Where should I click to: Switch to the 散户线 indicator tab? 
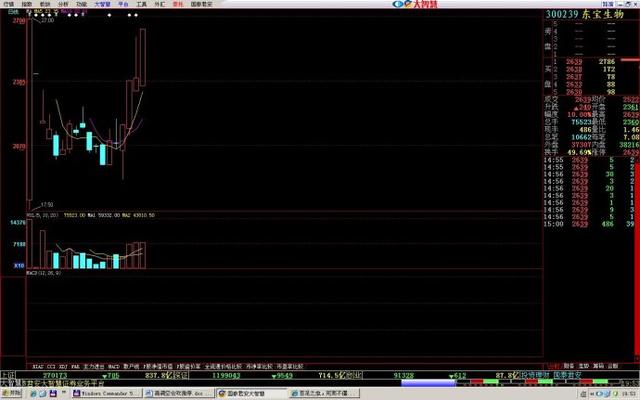click(x=131, y=367)
